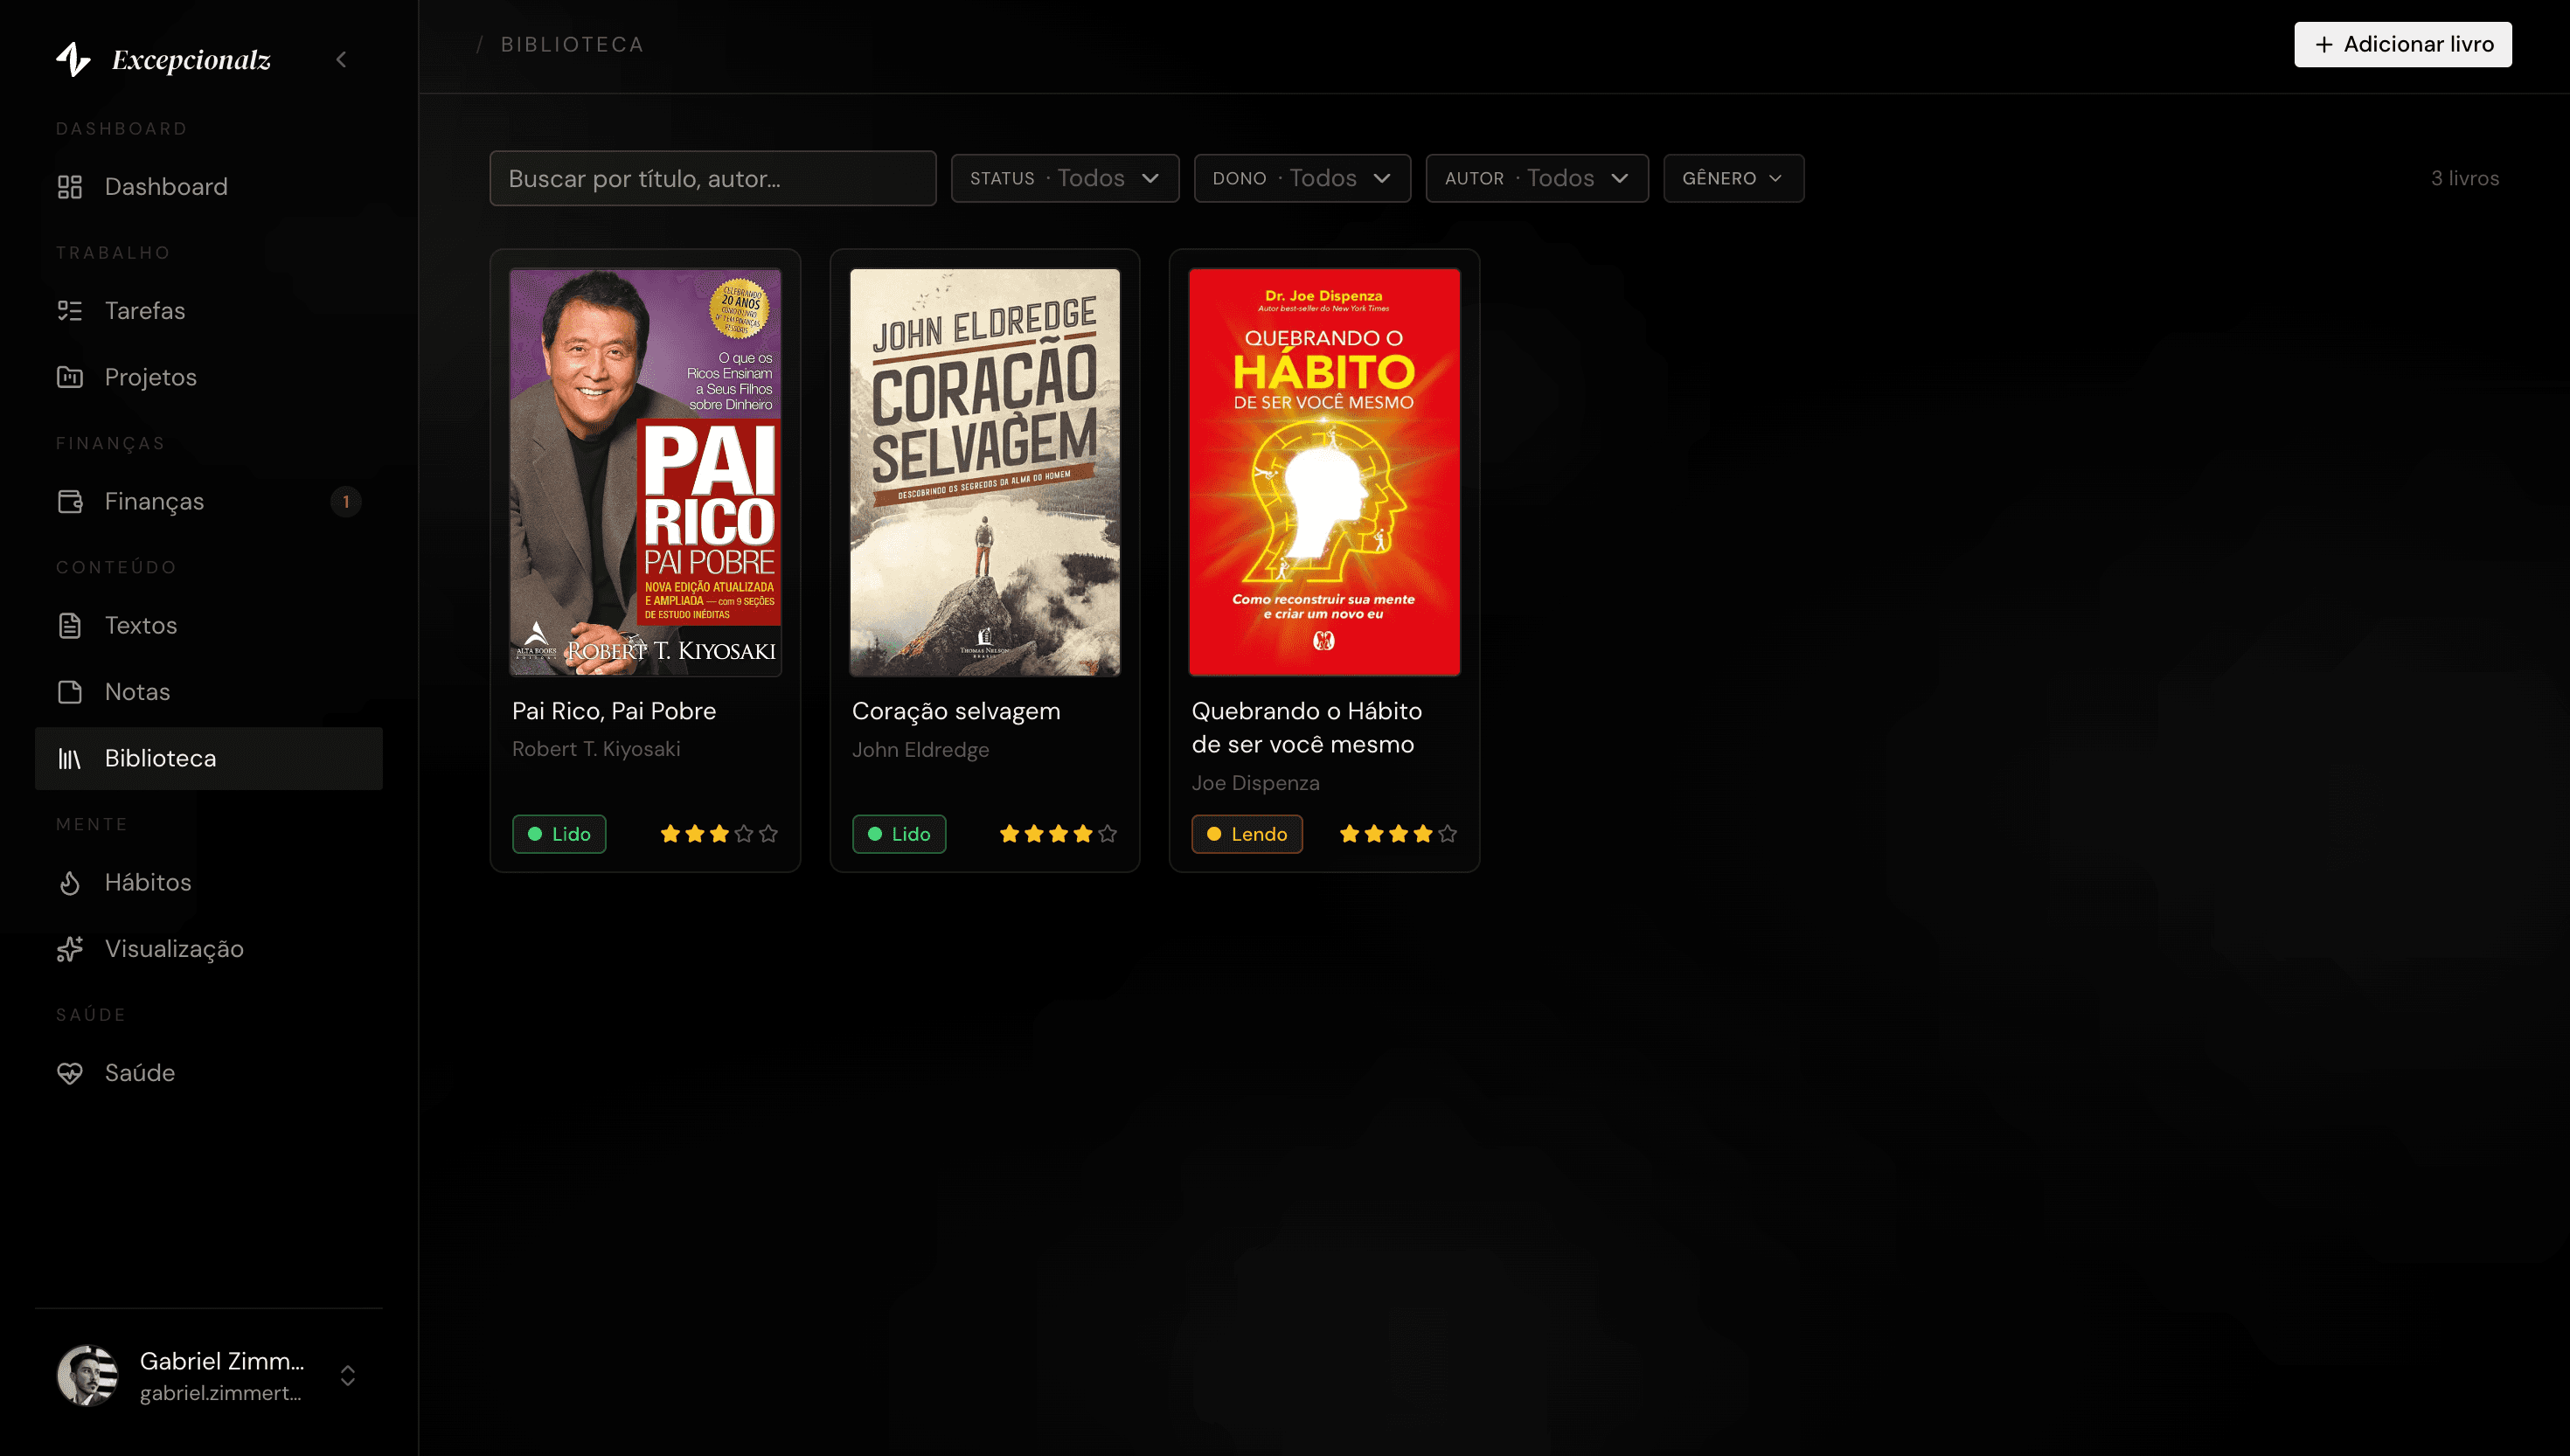Screen dimensions: 2570x1456
Task: Click the Textos document icon
Action: coord(70,625)
